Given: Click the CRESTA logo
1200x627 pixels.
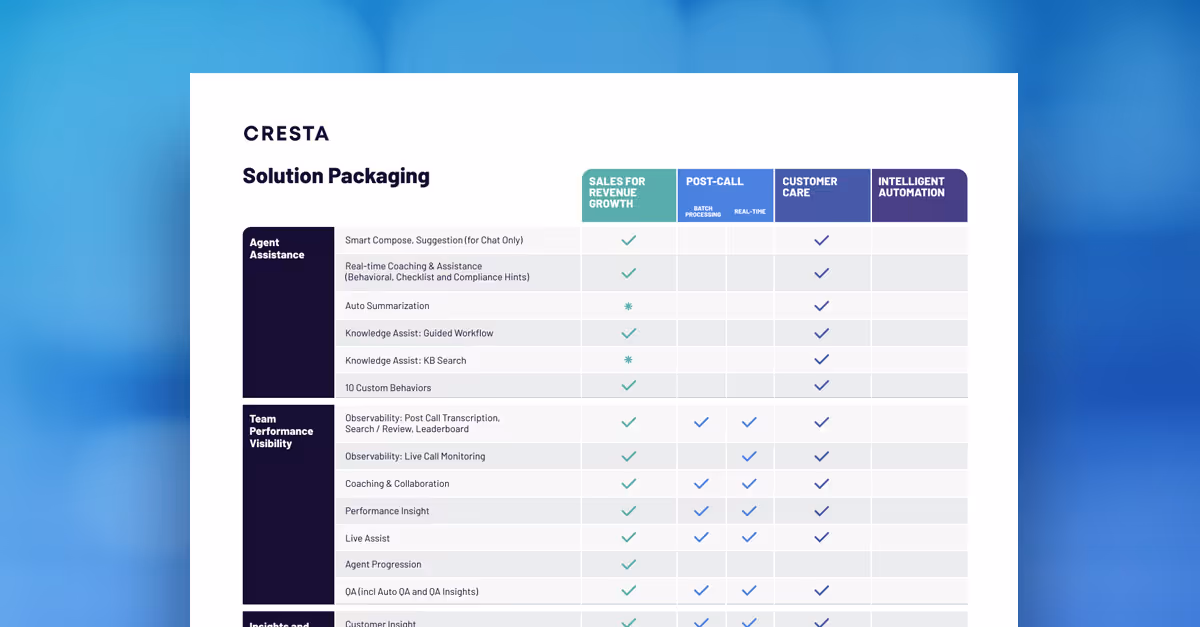Looking at the screenshot, I should click(286, 133).
